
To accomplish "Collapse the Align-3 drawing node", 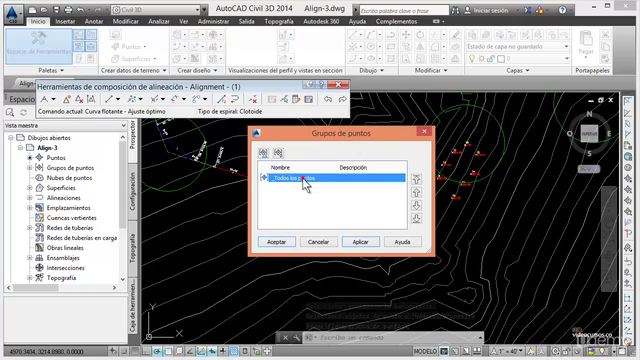I will coord(20,148).
